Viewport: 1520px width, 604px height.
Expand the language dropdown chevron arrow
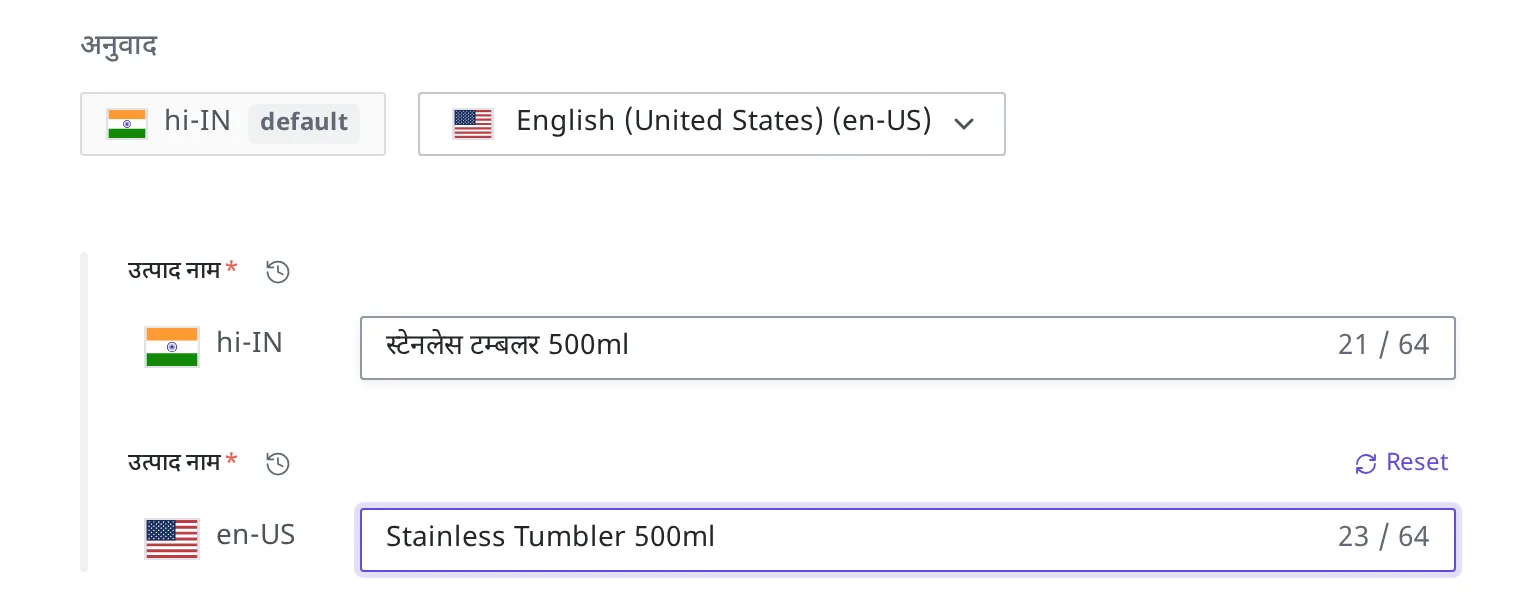(x=964, y=124)
